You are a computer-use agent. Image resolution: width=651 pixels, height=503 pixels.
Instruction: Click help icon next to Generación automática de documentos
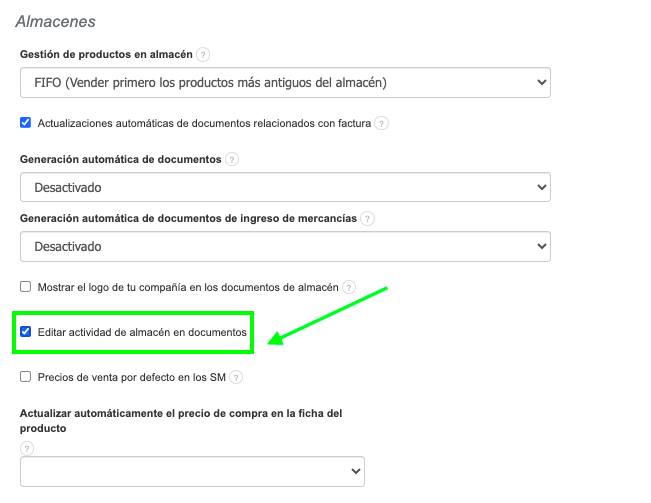[x=232, y=160]
